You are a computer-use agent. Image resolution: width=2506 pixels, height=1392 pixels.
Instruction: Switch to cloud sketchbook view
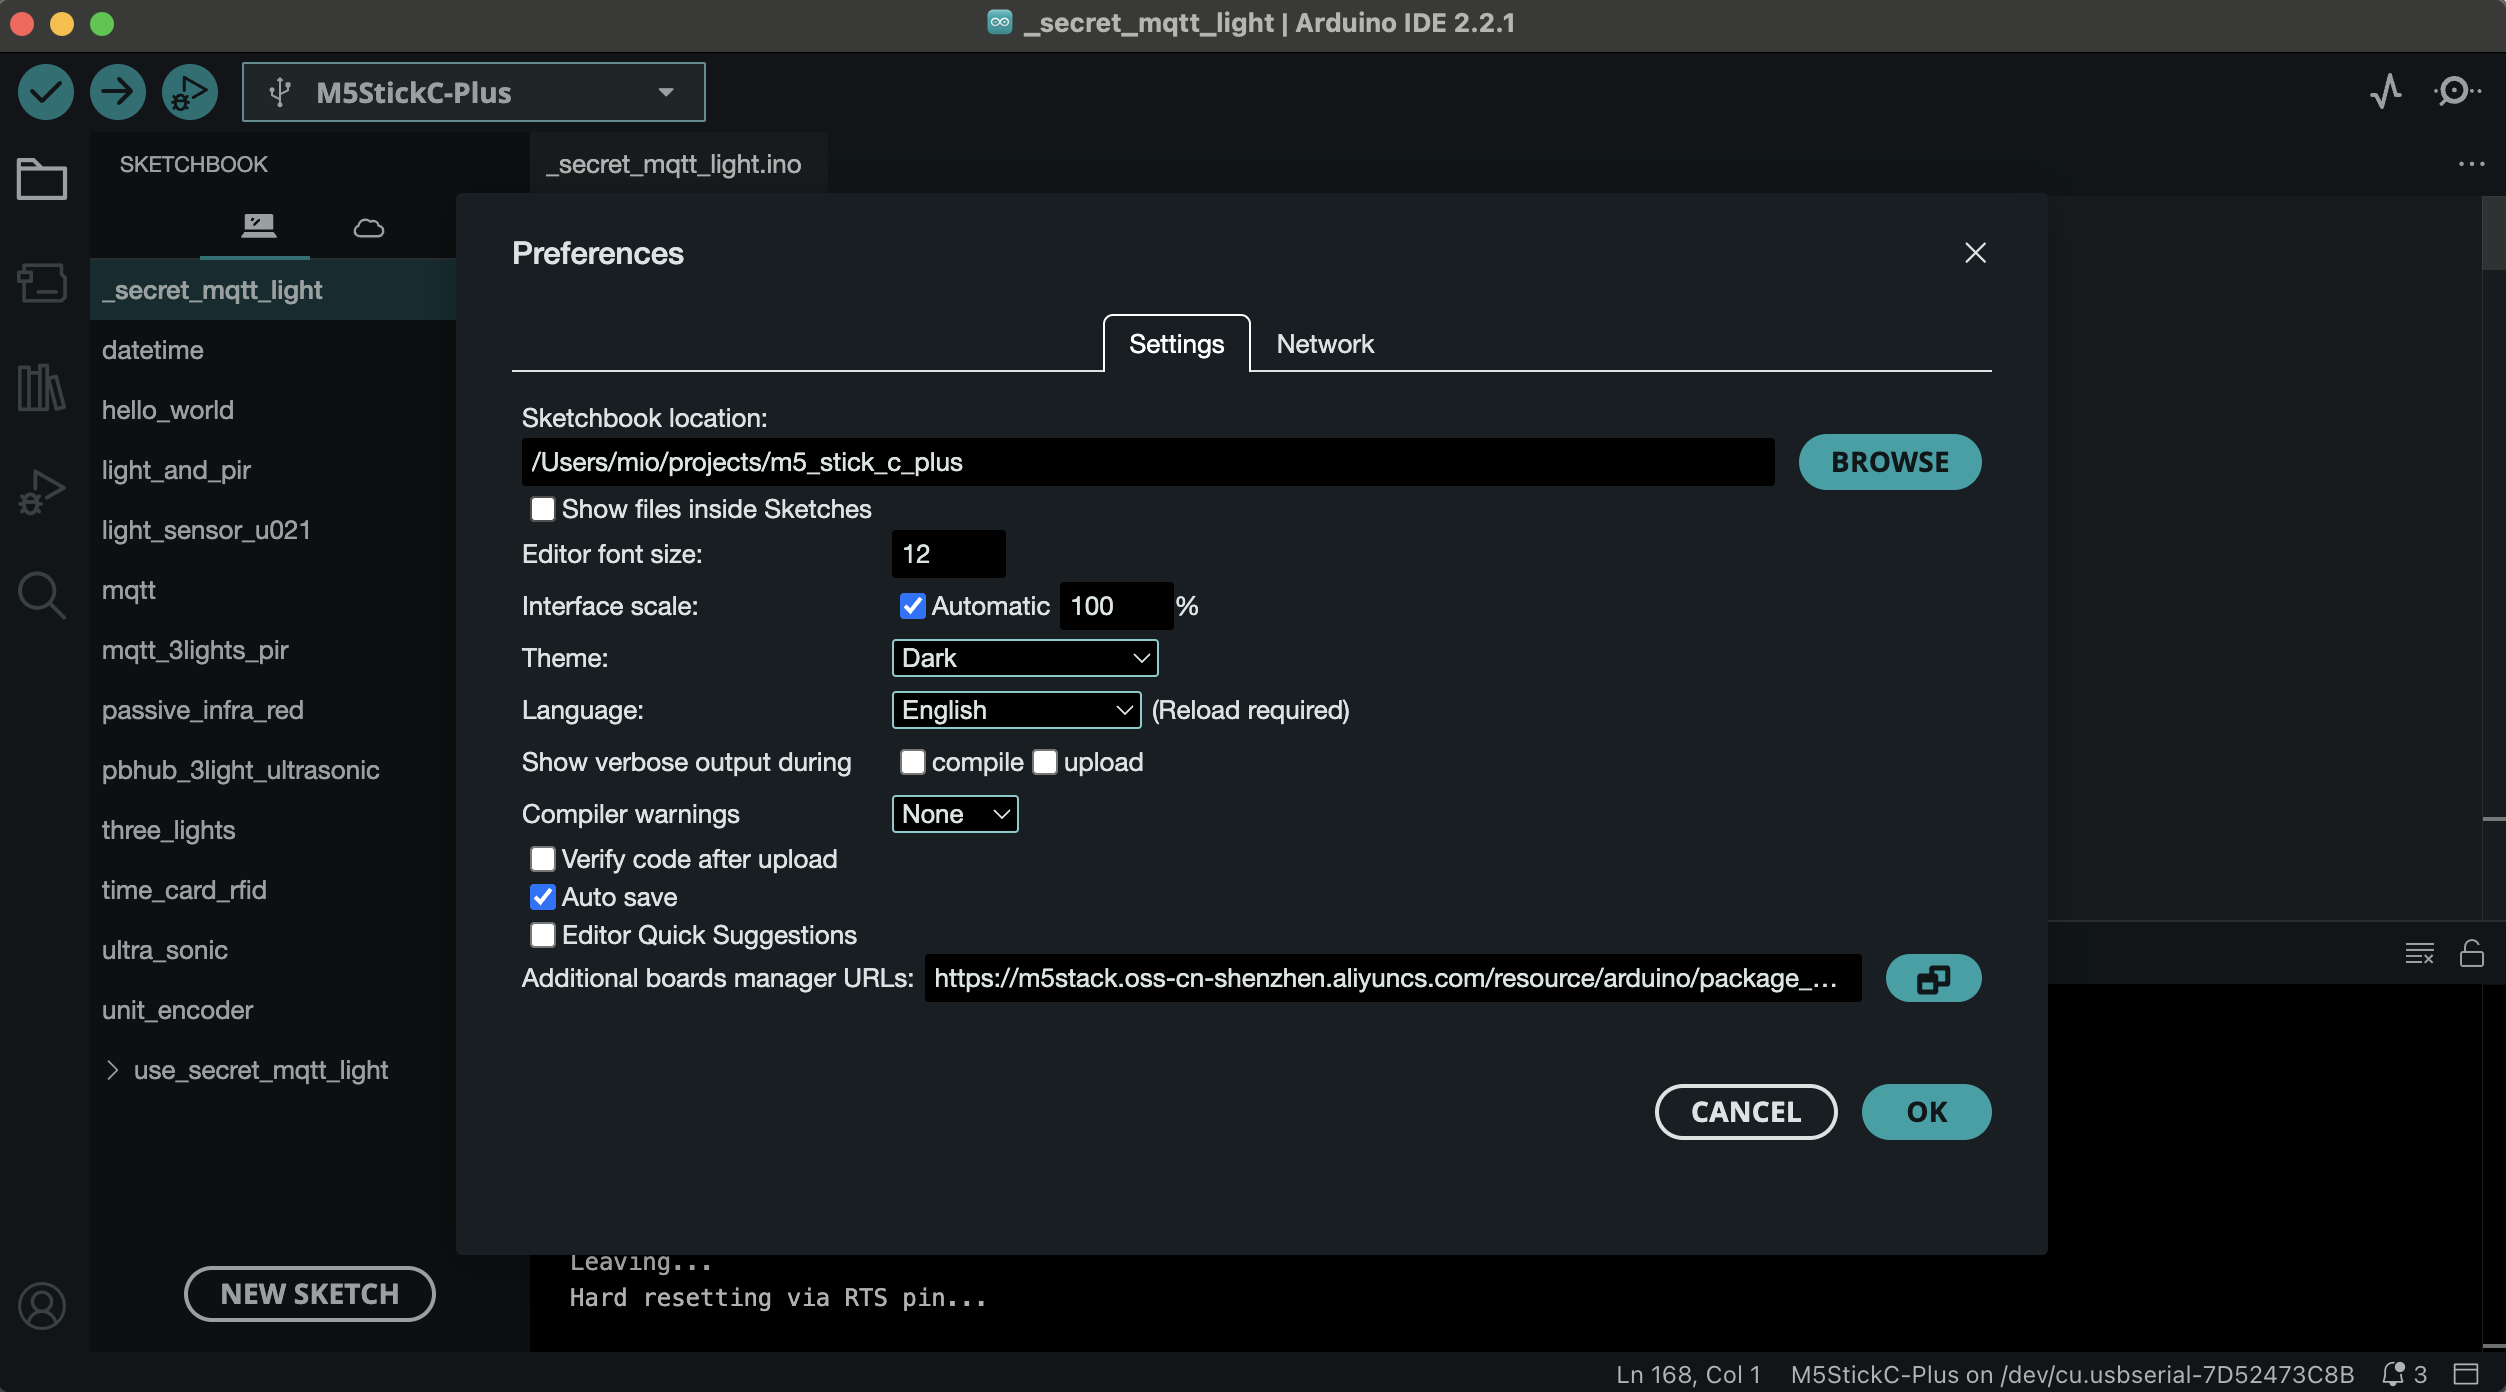[367, 227]
